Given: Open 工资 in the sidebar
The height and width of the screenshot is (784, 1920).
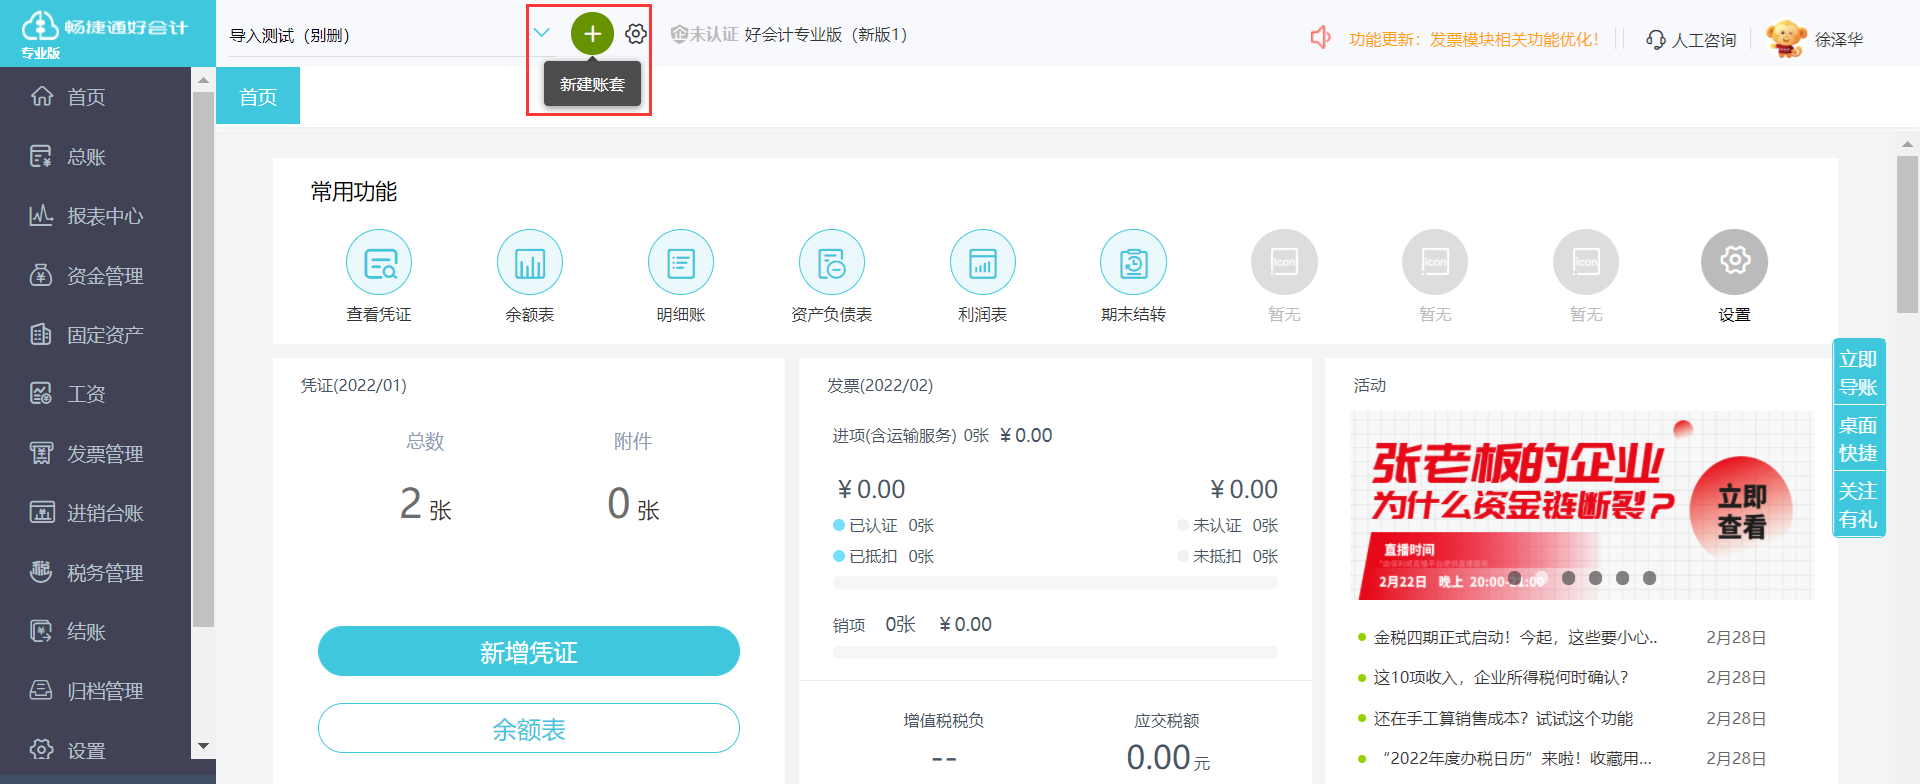Looking at the screenshot, I should 95,394.
